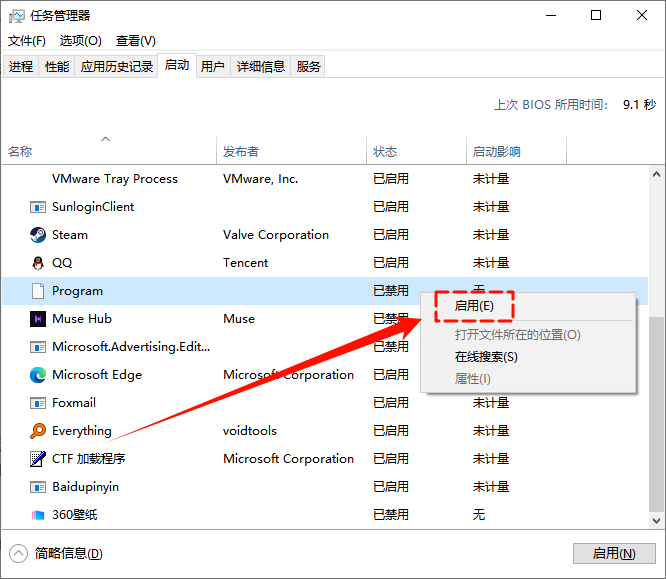
Task: Collapse to 简略信息 using the circled arrow
Action: point(18,554)
